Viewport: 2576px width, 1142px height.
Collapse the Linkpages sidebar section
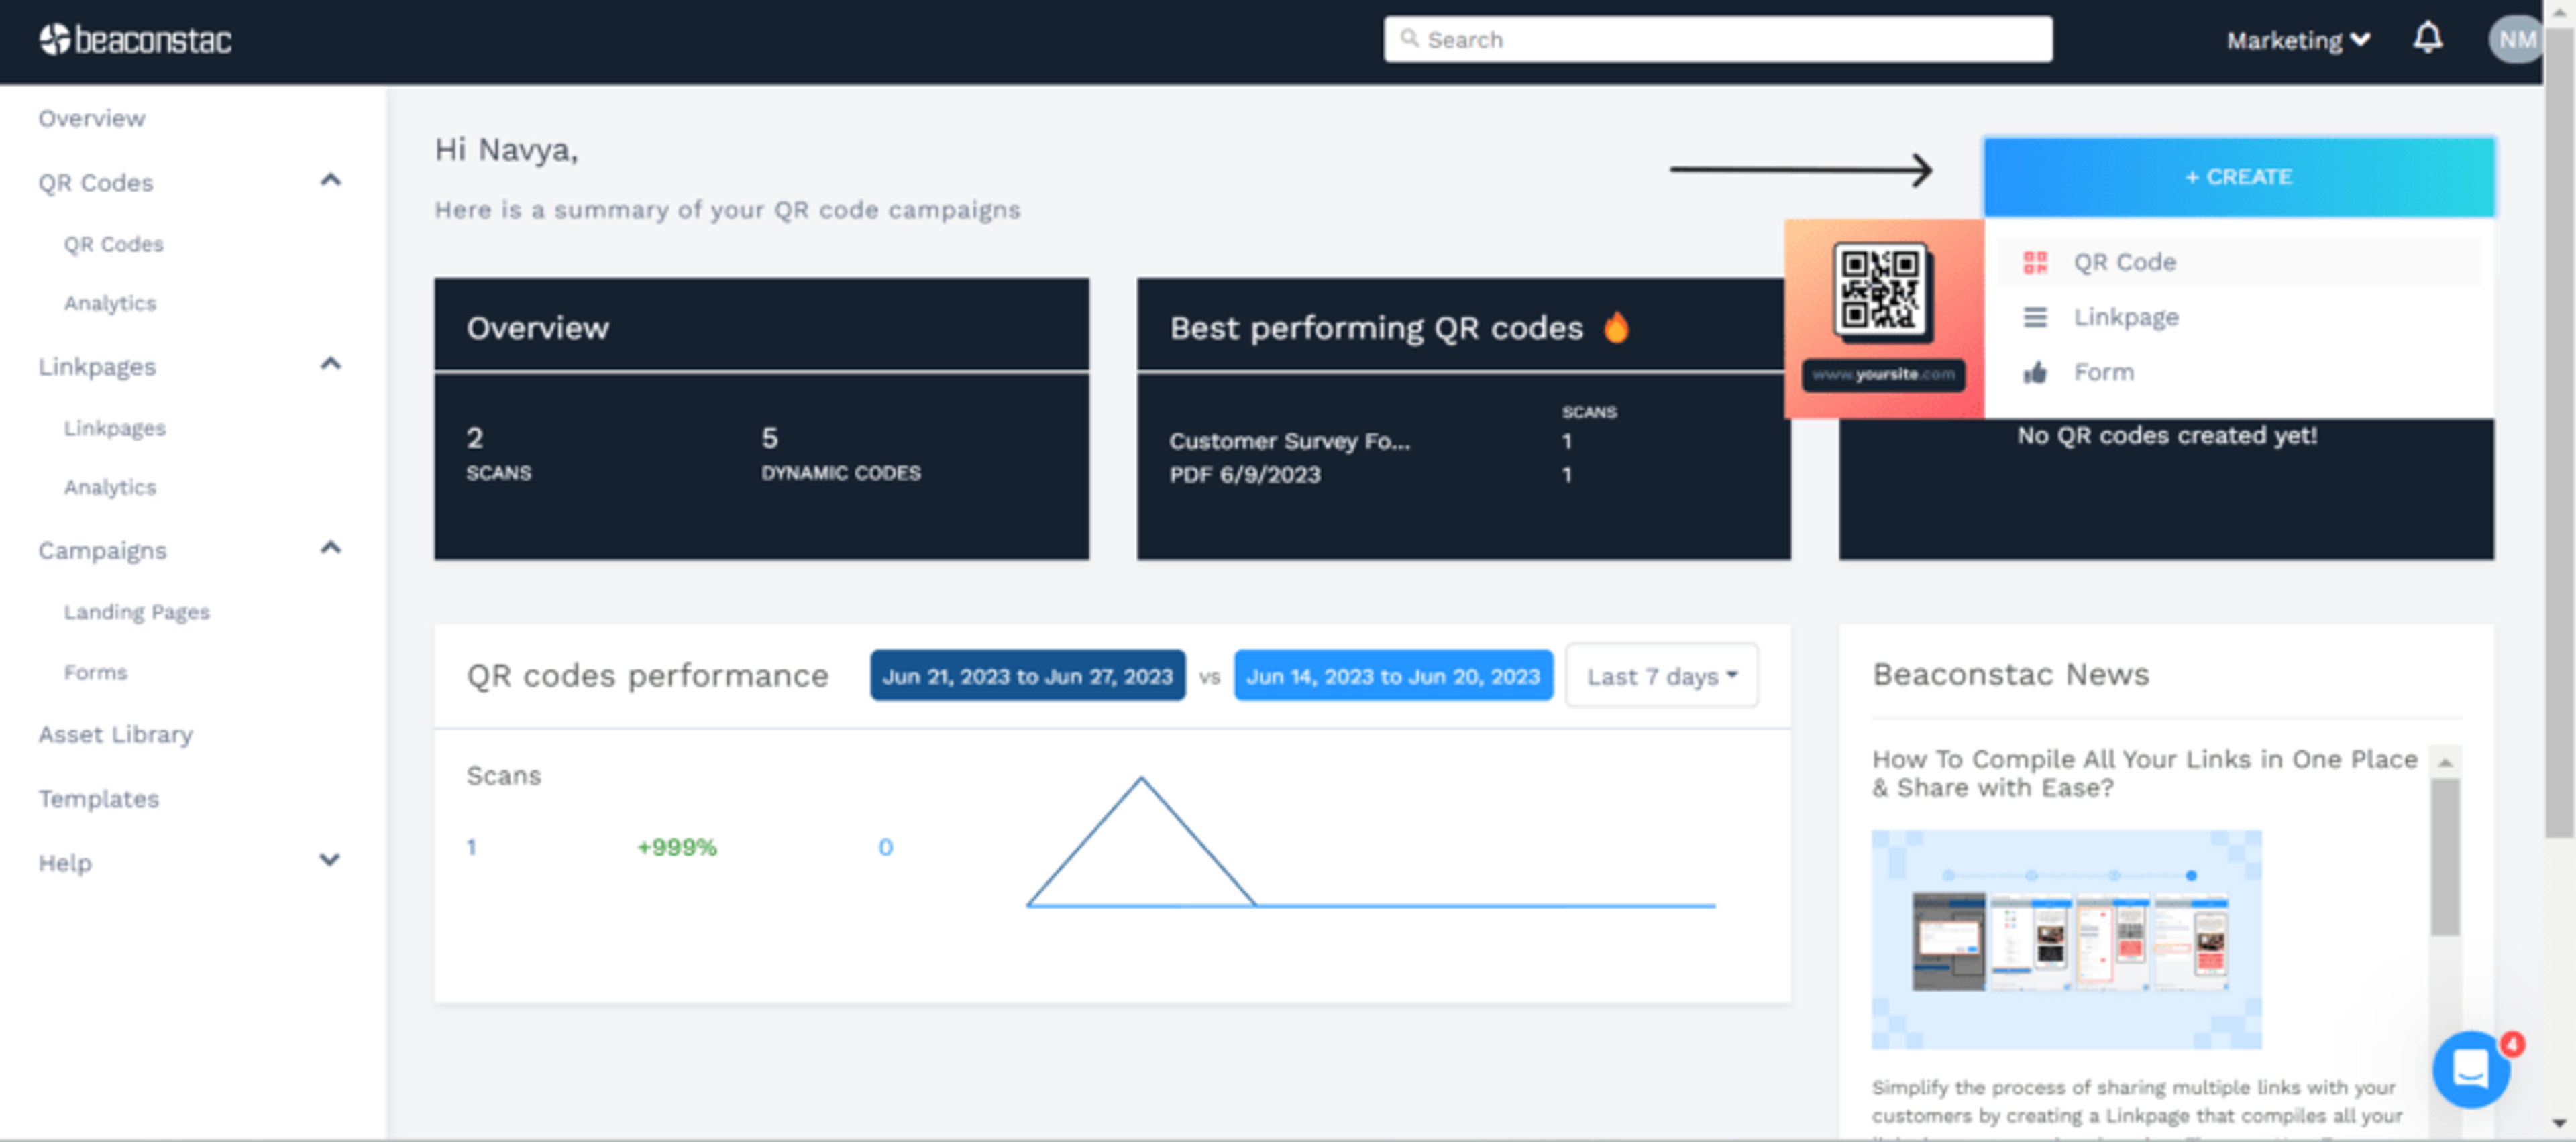pyautogui.click(x=330, y=364)
